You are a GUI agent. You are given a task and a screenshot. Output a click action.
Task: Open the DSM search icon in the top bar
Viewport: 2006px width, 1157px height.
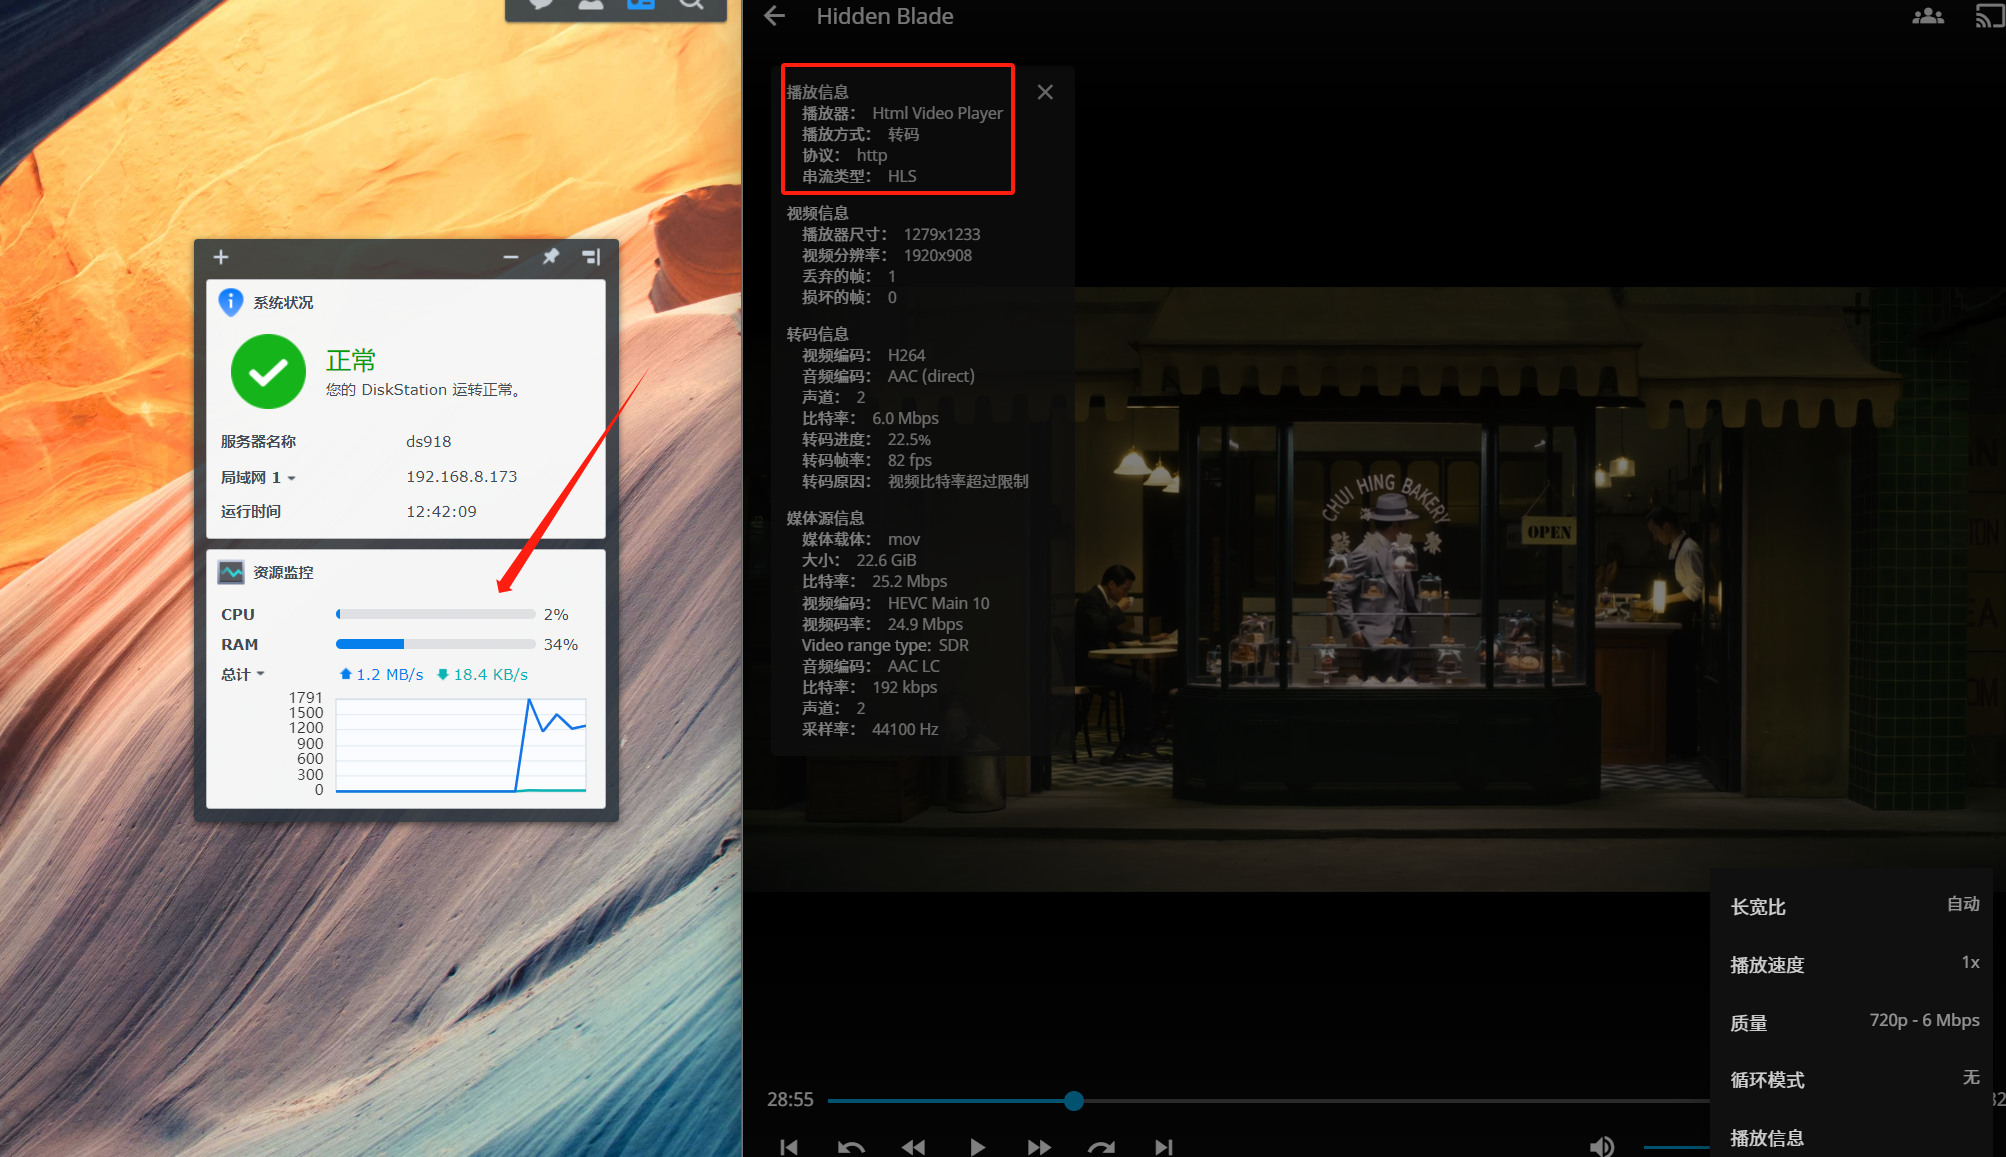coord(691,4)
